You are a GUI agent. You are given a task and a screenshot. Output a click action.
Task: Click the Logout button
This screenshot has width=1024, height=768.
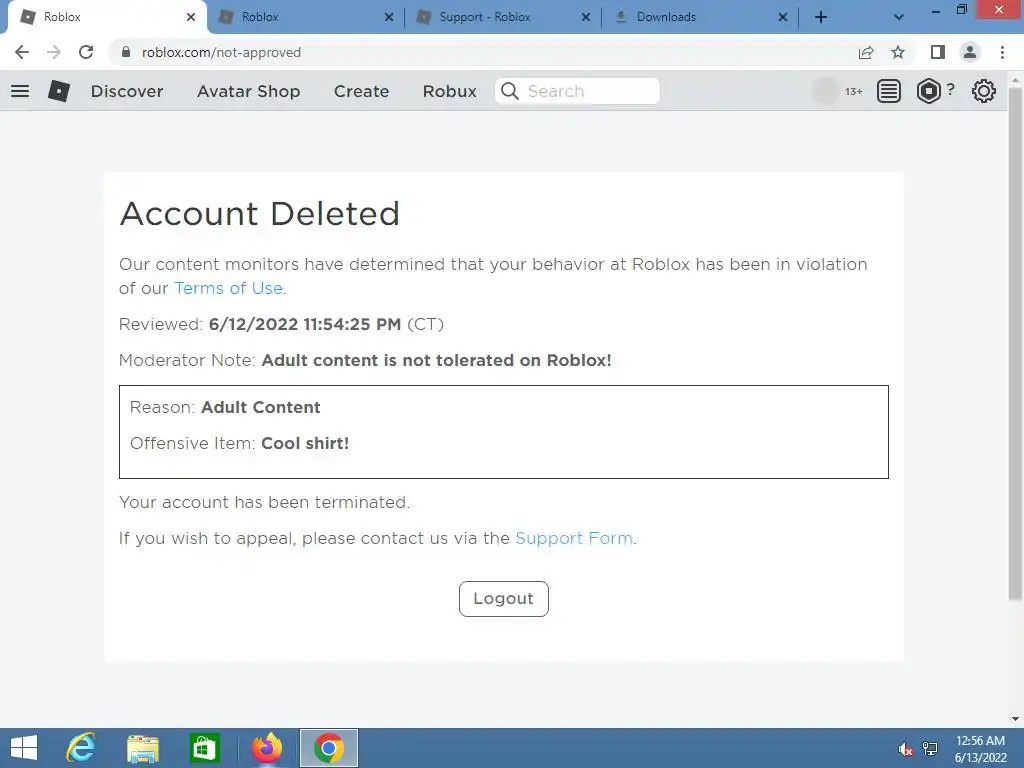[504, 599]
